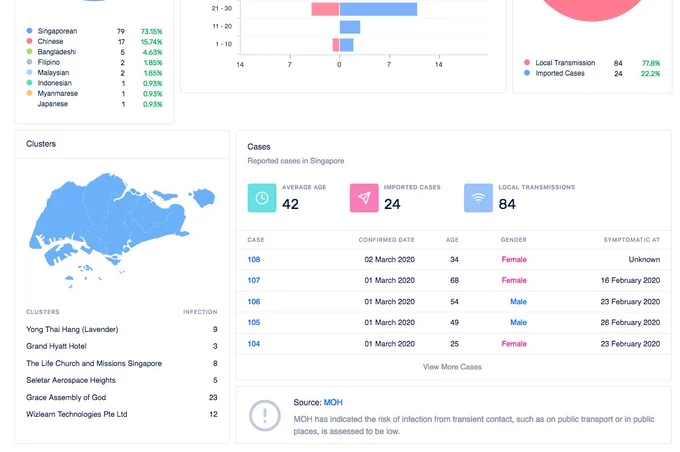
Task: Click the pink bar for age 21 - 30
Action: (x=325, y=9)
